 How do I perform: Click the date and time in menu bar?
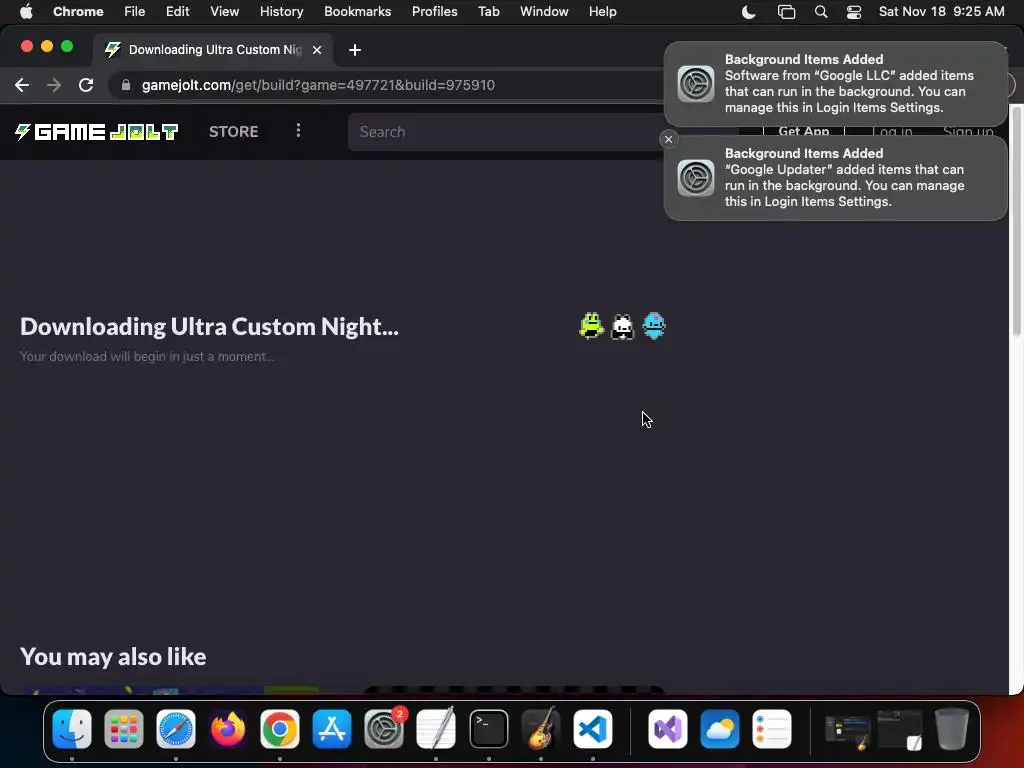pyautogui.click(x=941, y=12)
